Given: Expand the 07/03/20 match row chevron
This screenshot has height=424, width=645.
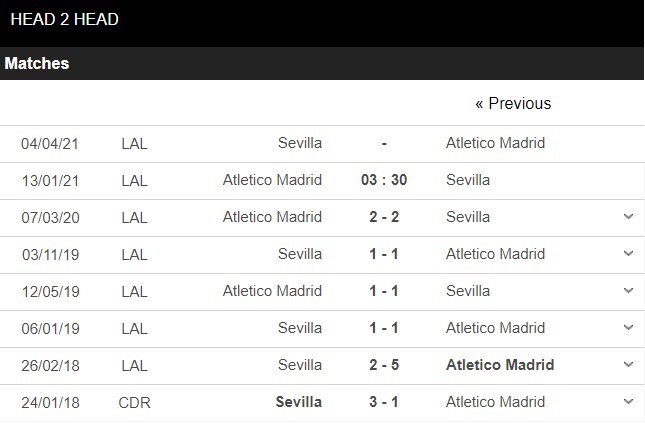Looking at the screenshot, I should click(628, 217).
